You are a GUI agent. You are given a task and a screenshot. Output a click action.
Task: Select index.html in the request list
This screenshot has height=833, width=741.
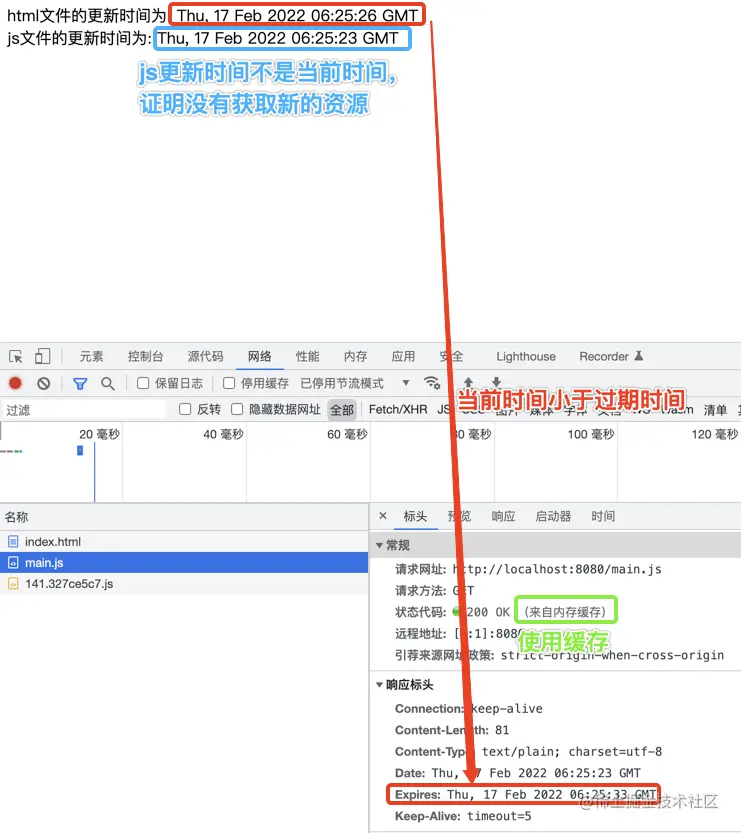click(x=184, y=542)
